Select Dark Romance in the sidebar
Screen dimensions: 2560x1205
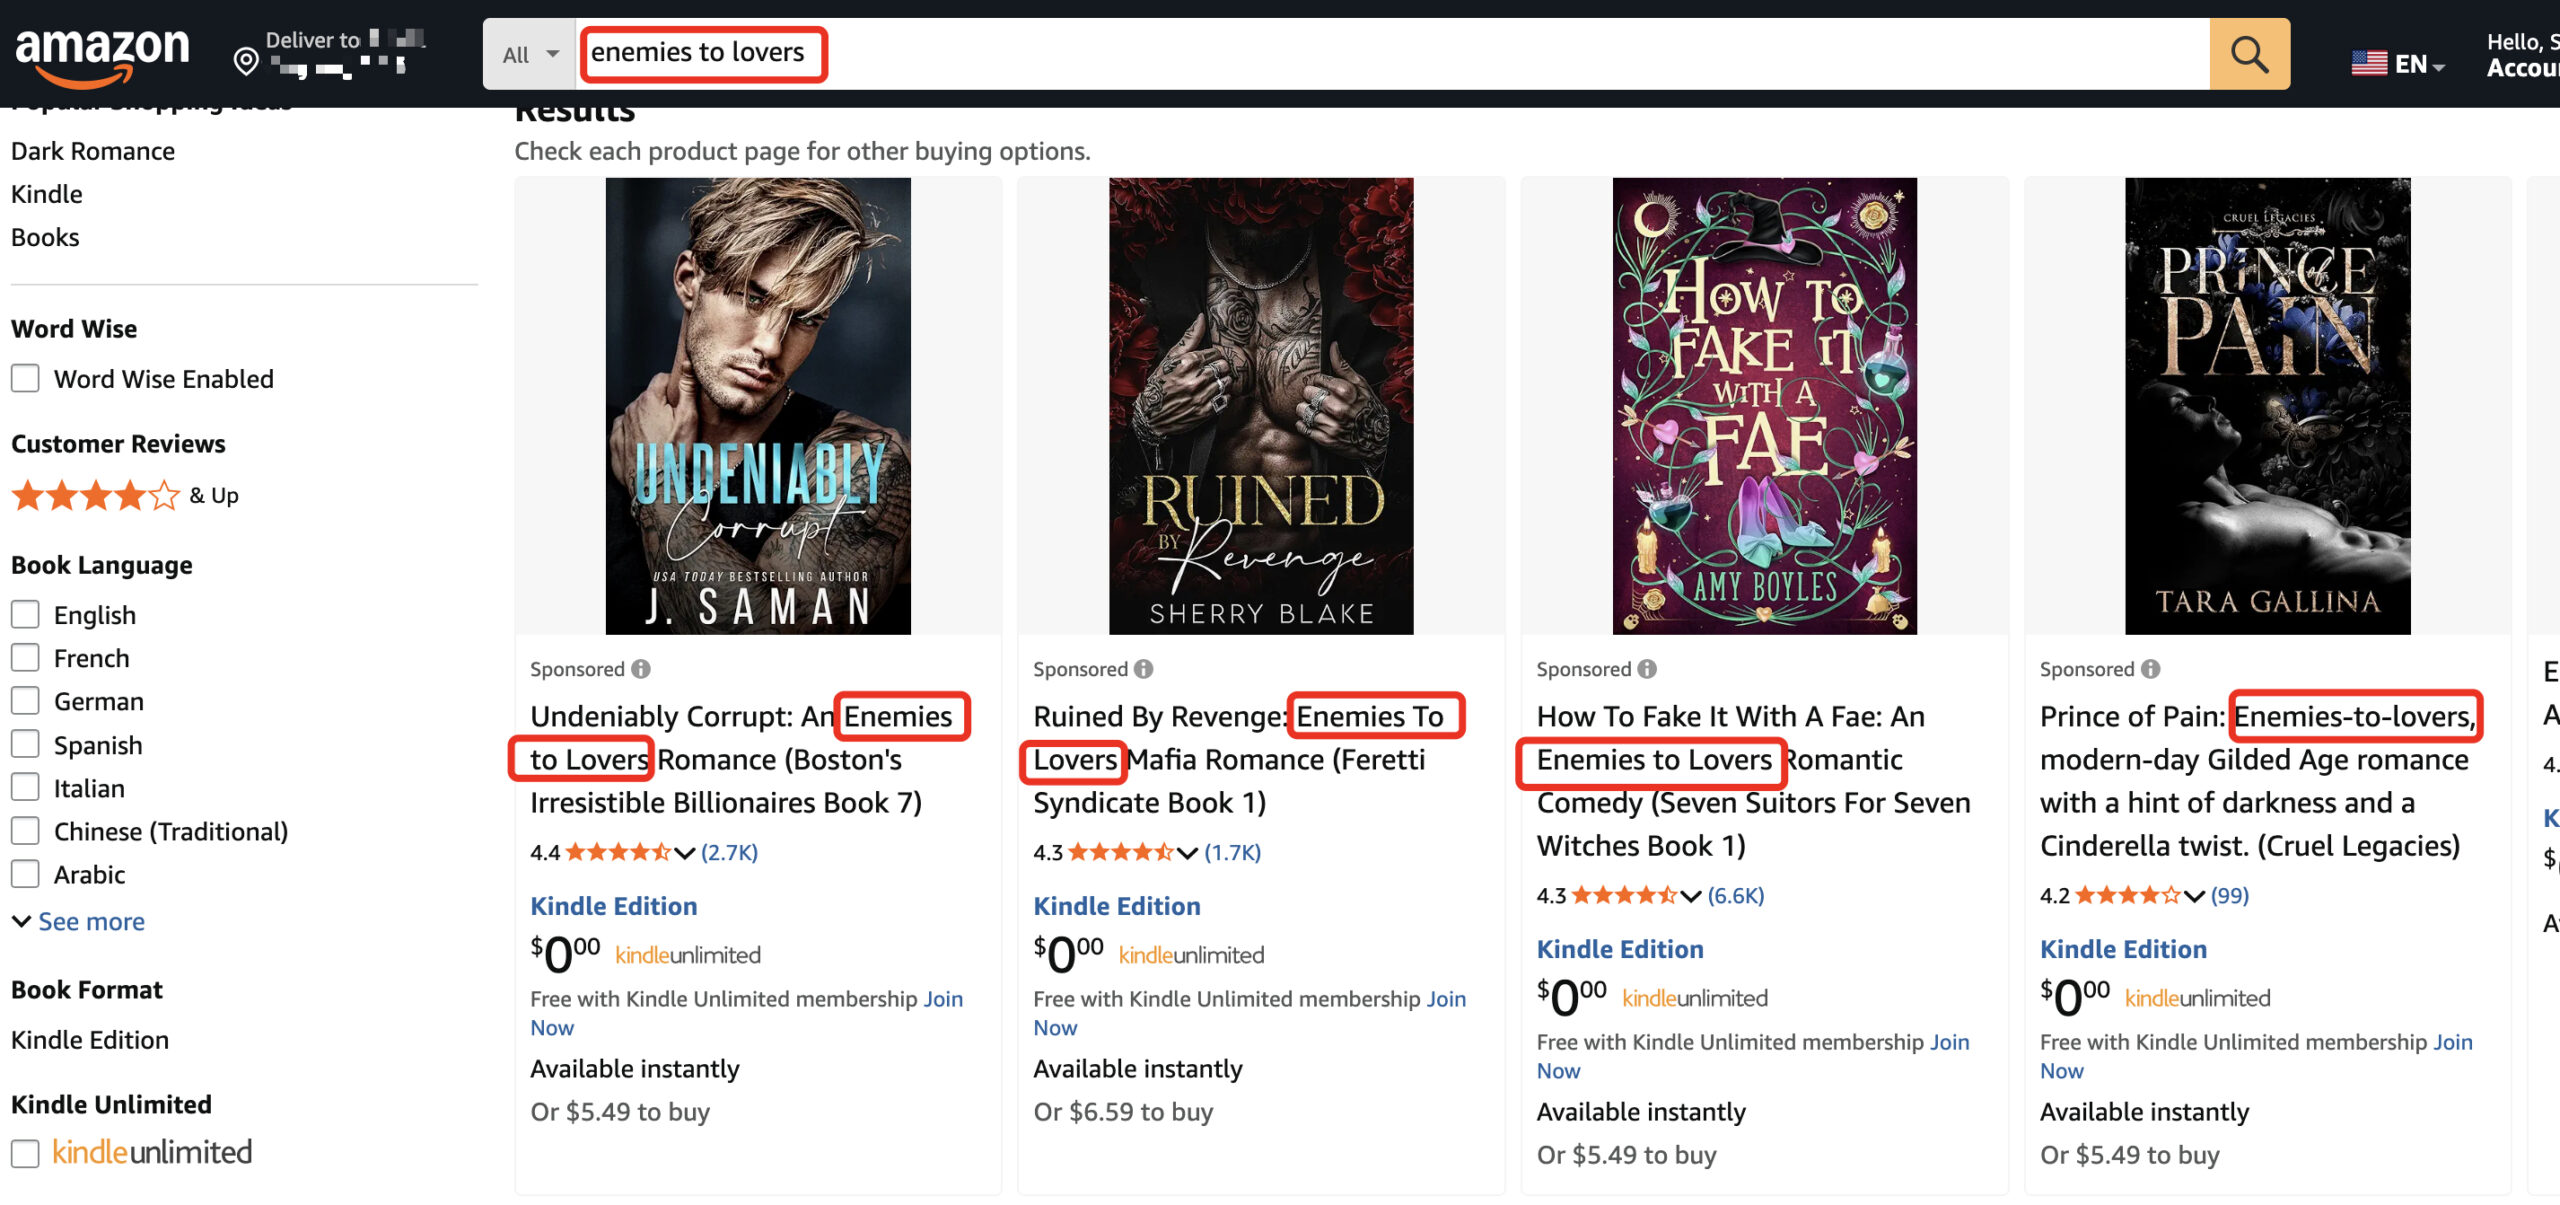coord(93,151)
